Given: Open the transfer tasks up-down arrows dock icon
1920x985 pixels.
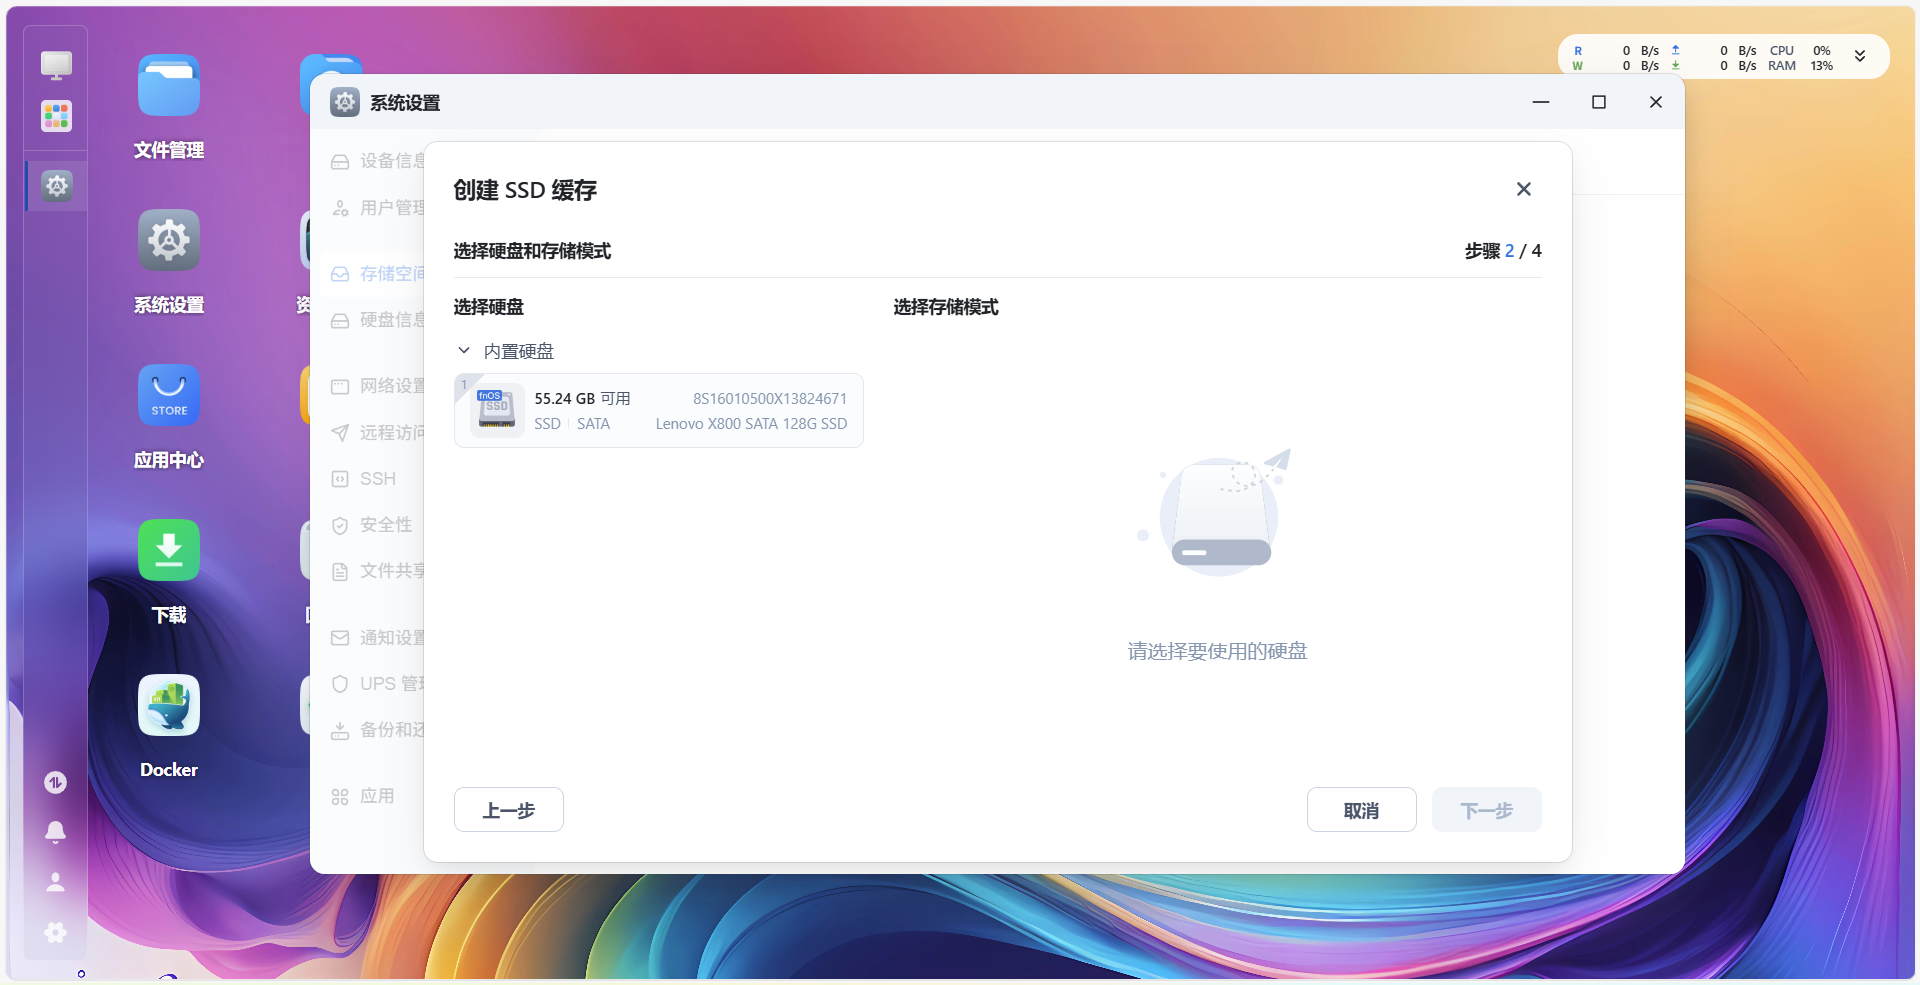Looking at the screenshot, I should tap(56, 782).
